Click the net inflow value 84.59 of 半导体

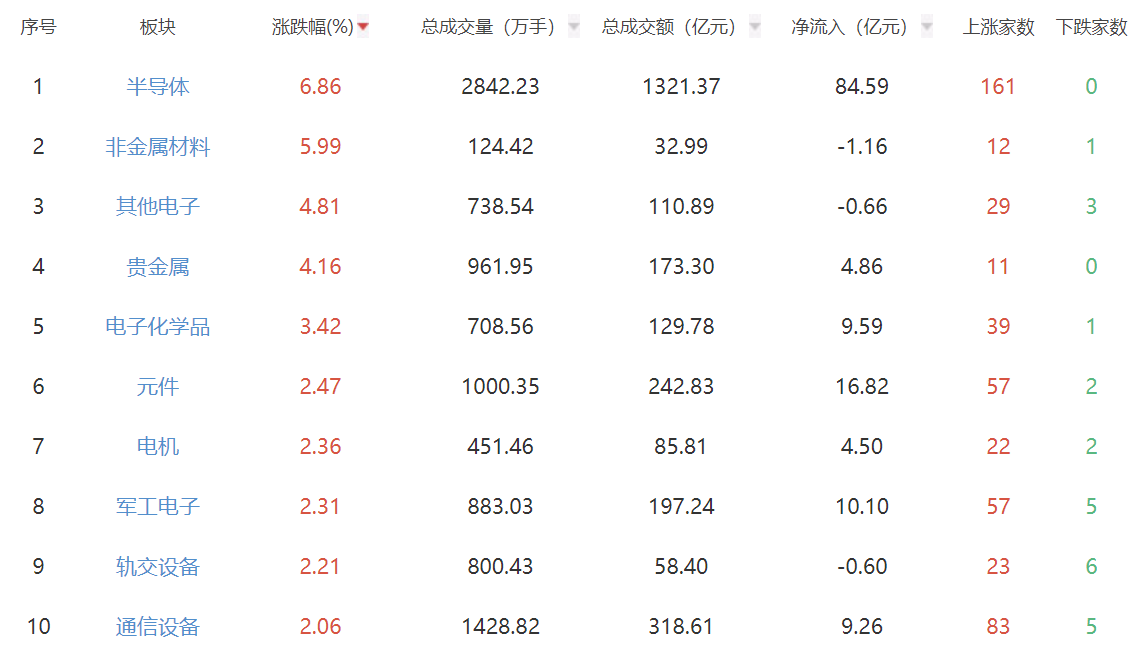tap(860, 86)
